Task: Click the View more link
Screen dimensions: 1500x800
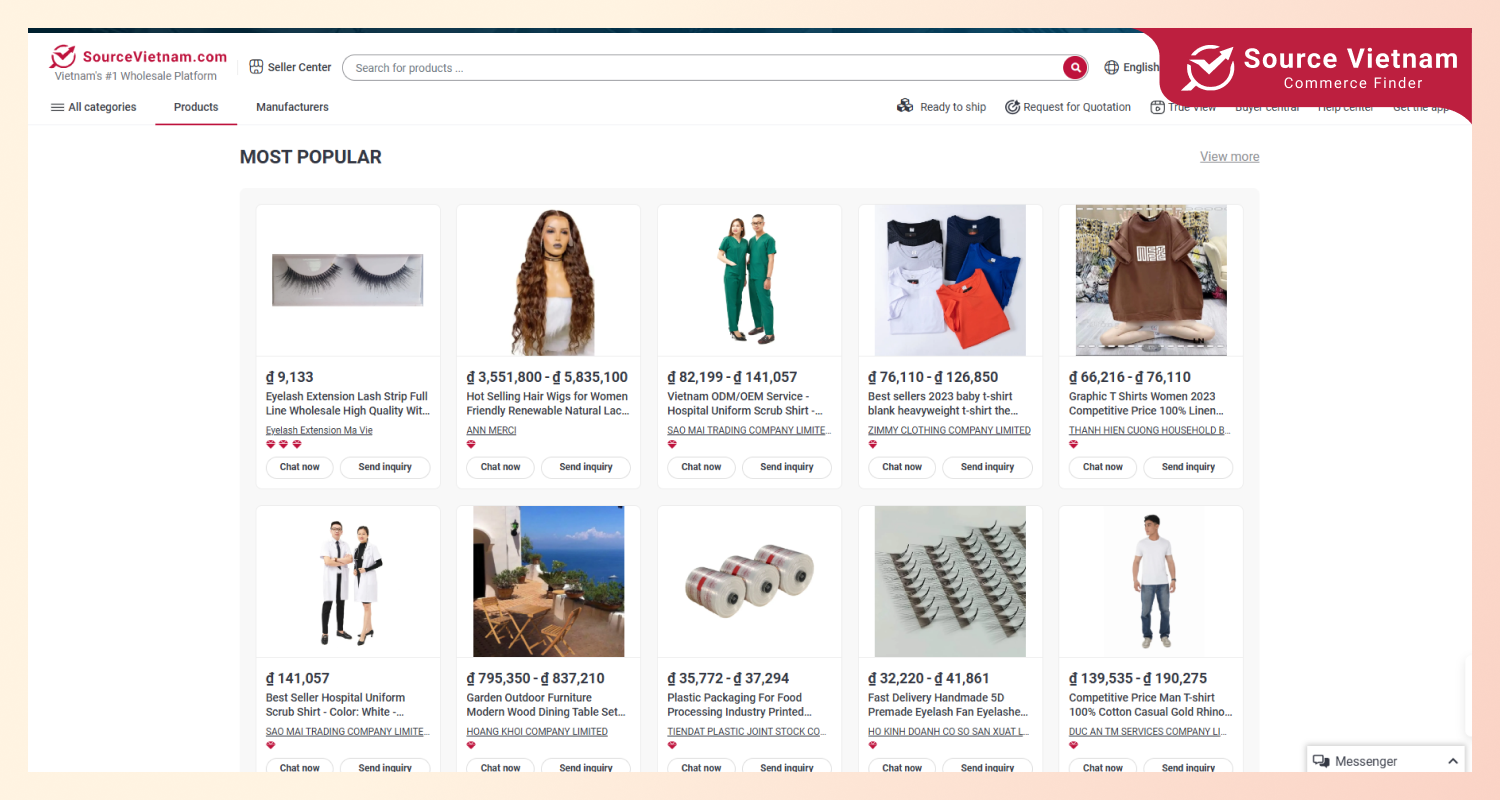Action: tap(1229, 156)
